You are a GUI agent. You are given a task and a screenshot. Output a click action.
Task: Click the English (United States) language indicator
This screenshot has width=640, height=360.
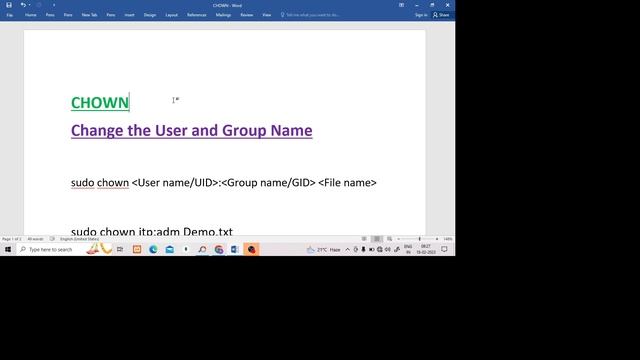pyautogui.click(x=80, y=239)
